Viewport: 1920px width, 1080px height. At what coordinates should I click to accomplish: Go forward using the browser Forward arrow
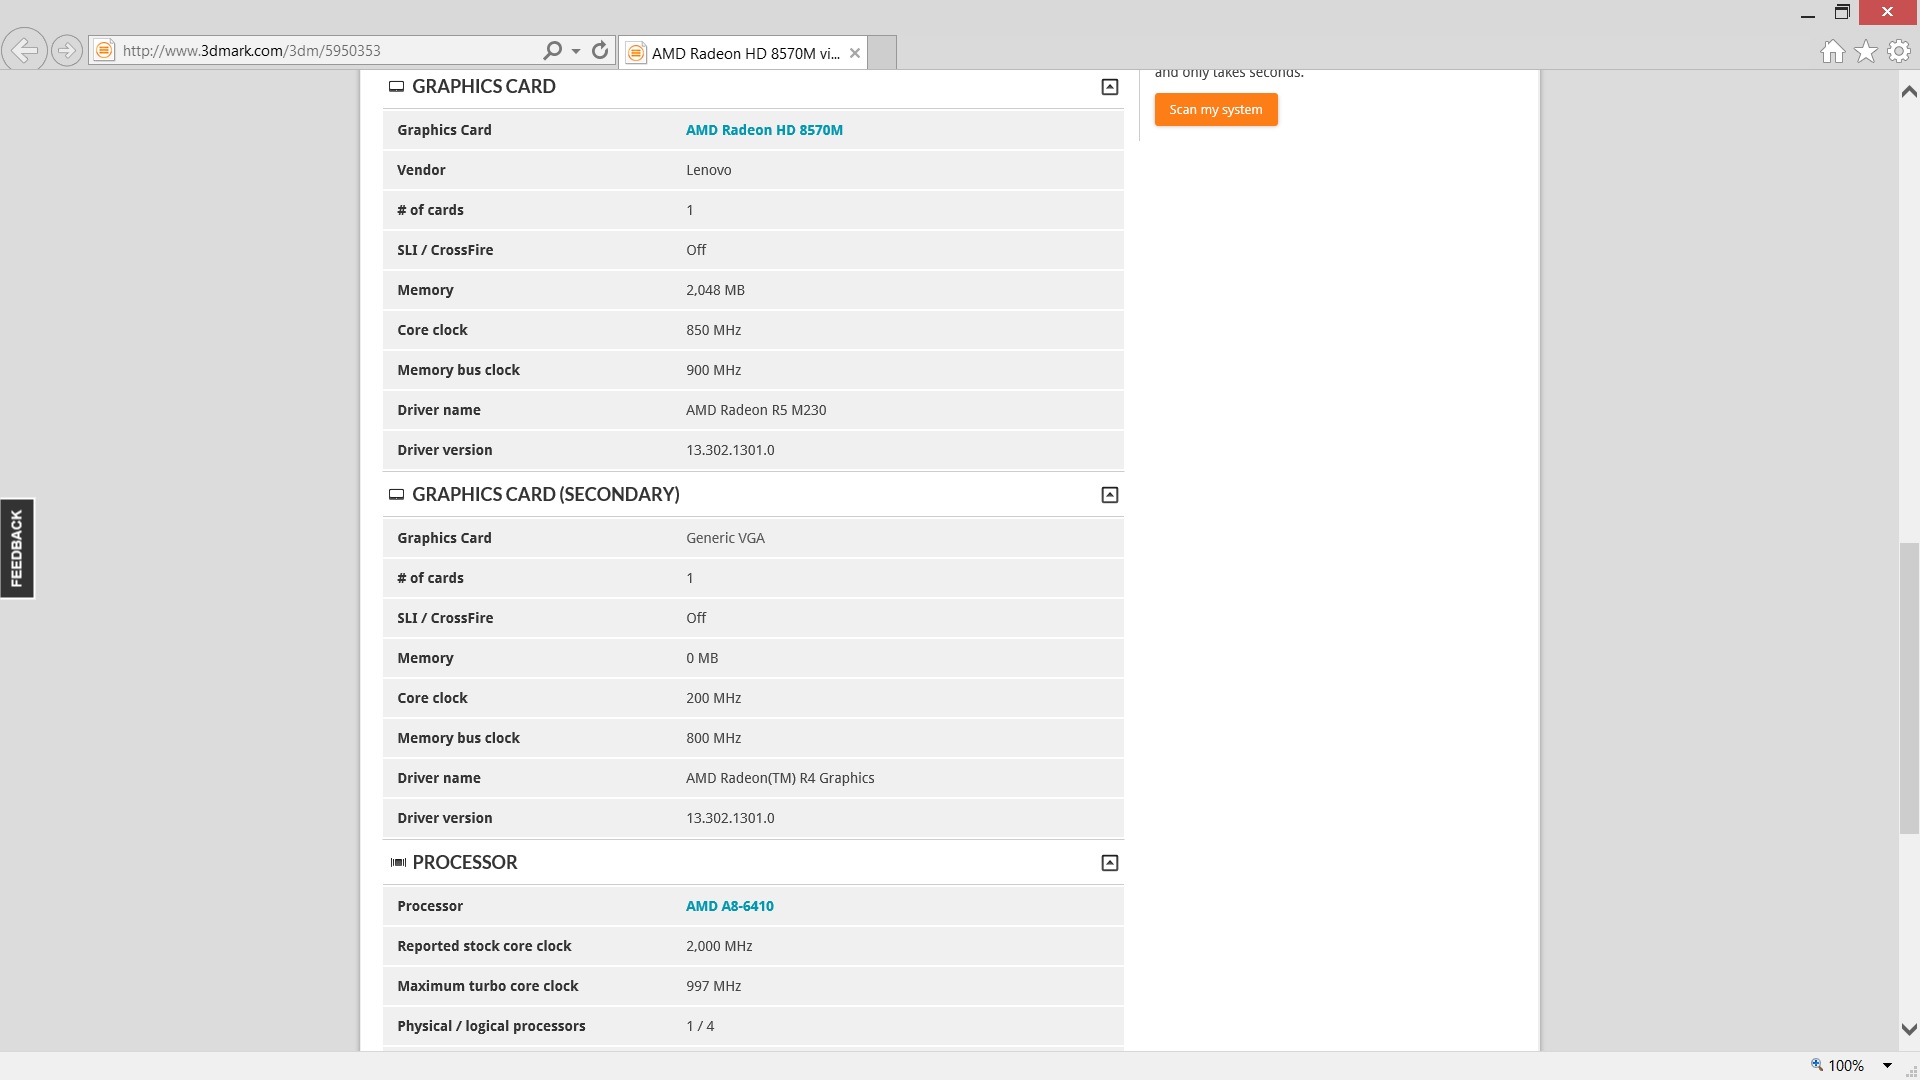67,50
